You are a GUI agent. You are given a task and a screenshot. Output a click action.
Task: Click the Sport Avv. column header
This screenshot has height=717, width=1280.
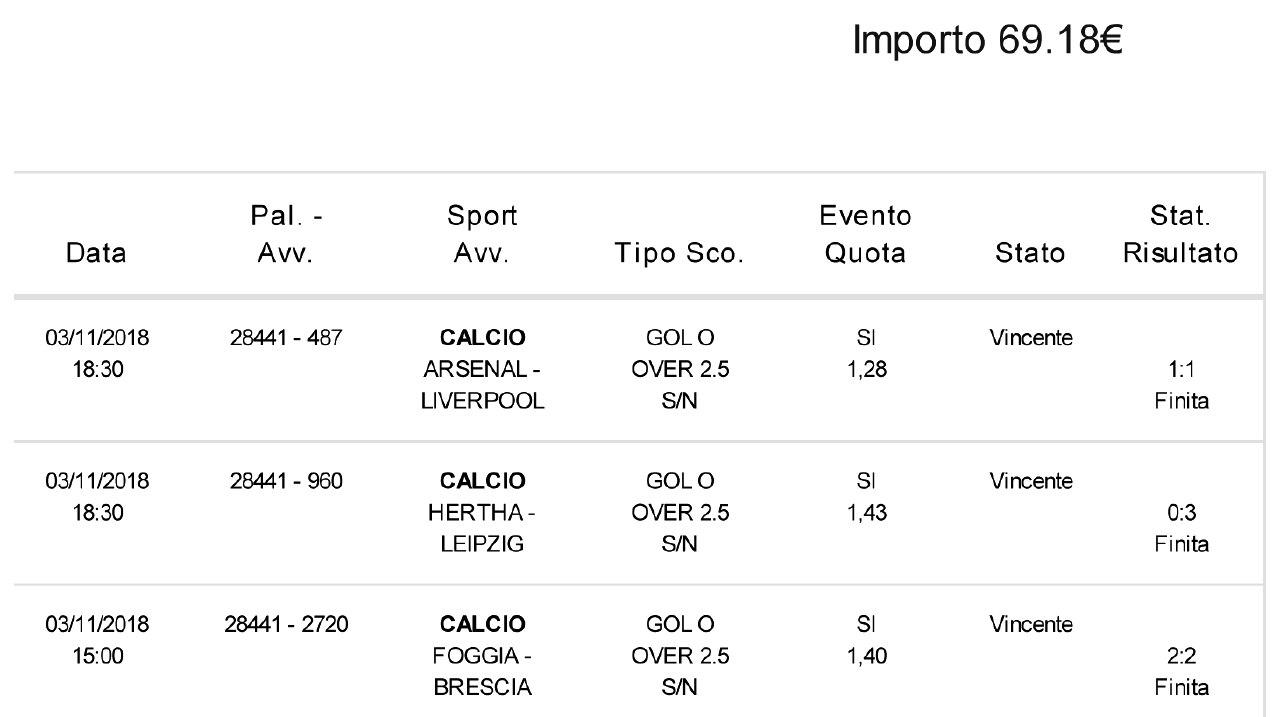[x=483, y=234]
